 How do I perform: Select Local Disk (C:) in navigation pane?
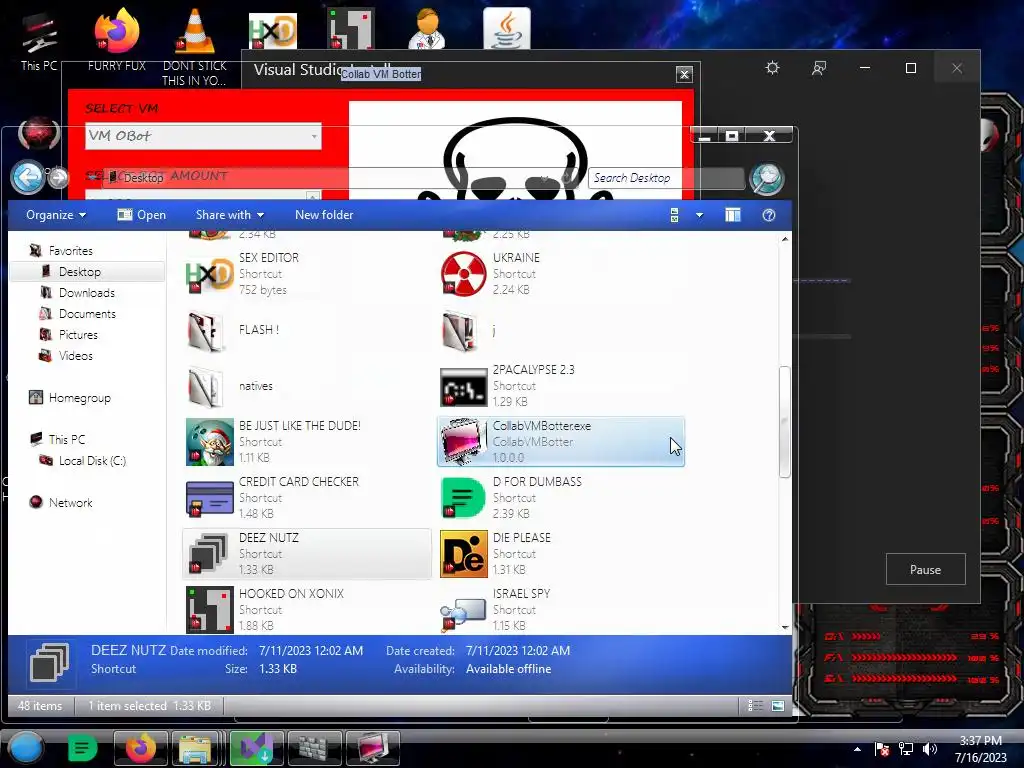coord(91,460)
